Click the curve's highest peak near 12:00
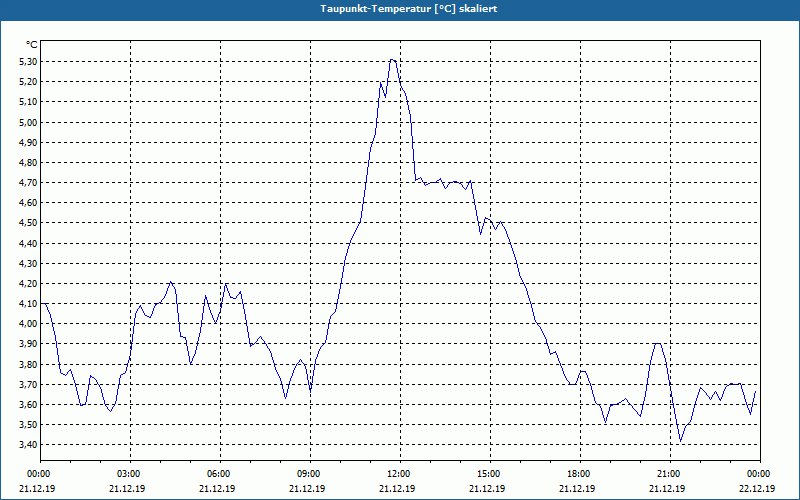Image resolution: width=800 pixels, height=500 pixels. pyautogui.click(x=391, y=60)
